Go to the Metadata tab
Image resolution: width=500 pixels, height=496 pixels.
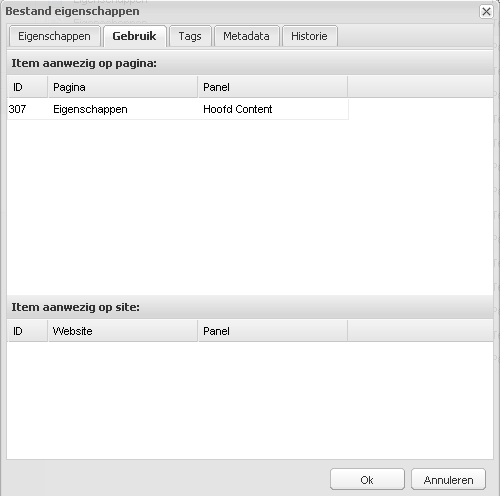click(246, 36)
